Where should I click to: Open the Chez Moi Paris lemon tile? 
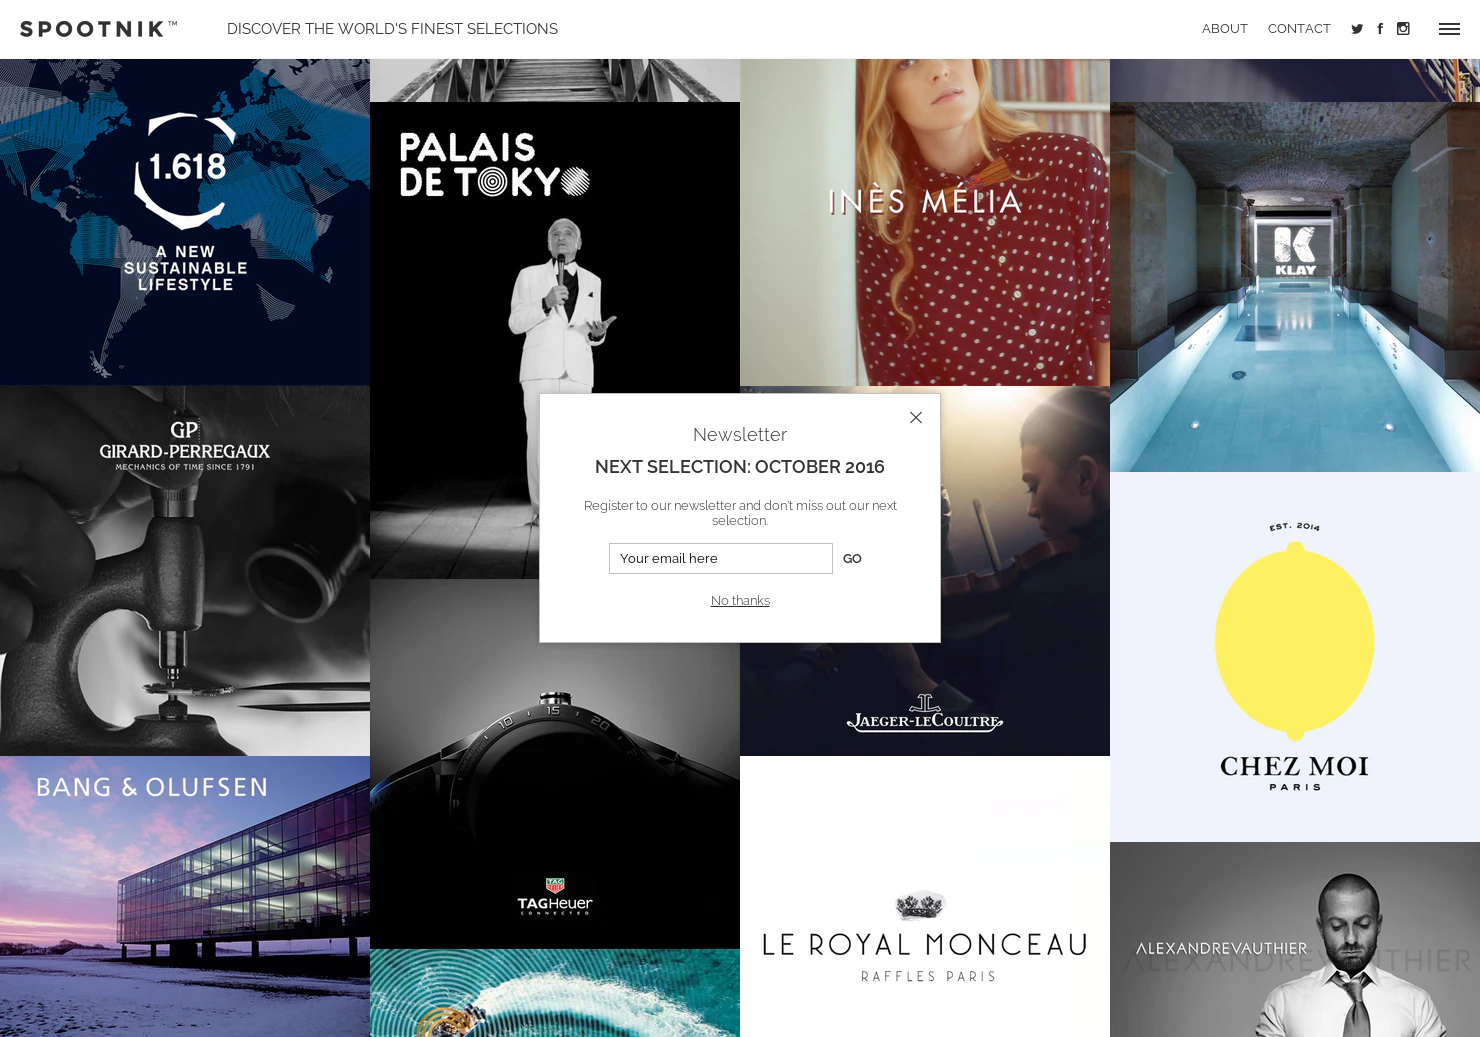[x=1295, y=657]
